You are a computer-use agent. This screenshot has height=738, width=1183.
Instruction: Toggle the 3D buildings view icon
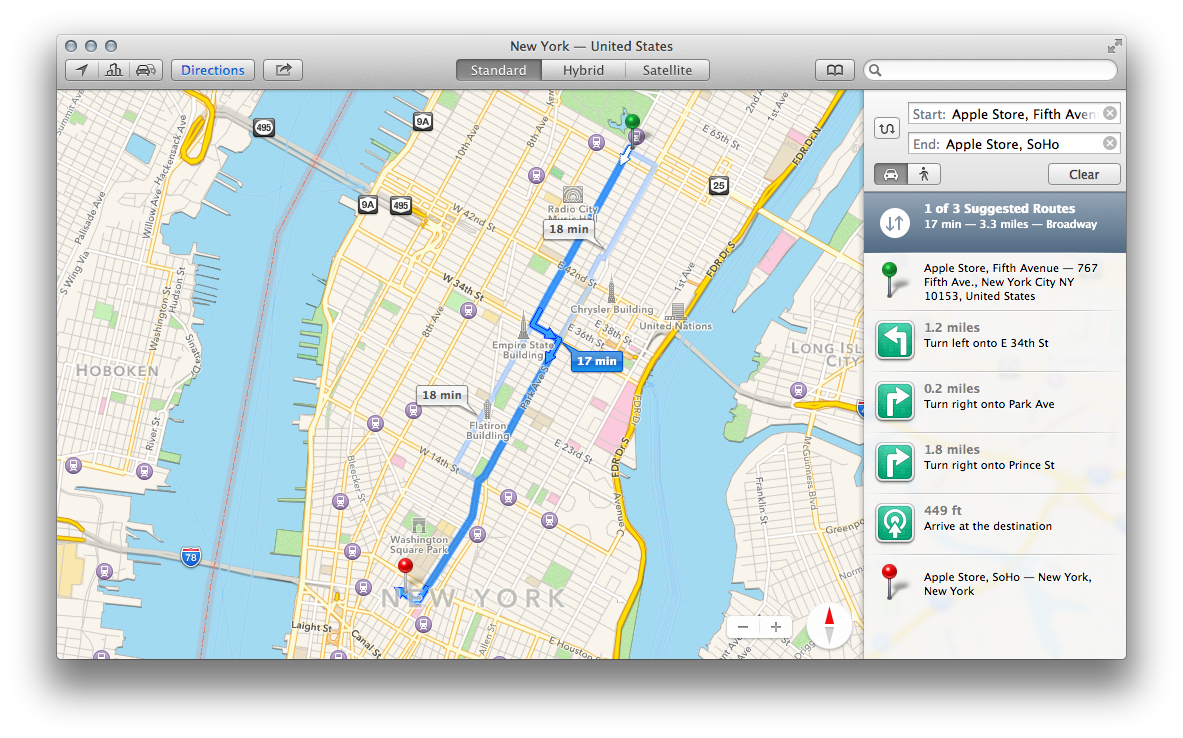(x=114, y=70)
